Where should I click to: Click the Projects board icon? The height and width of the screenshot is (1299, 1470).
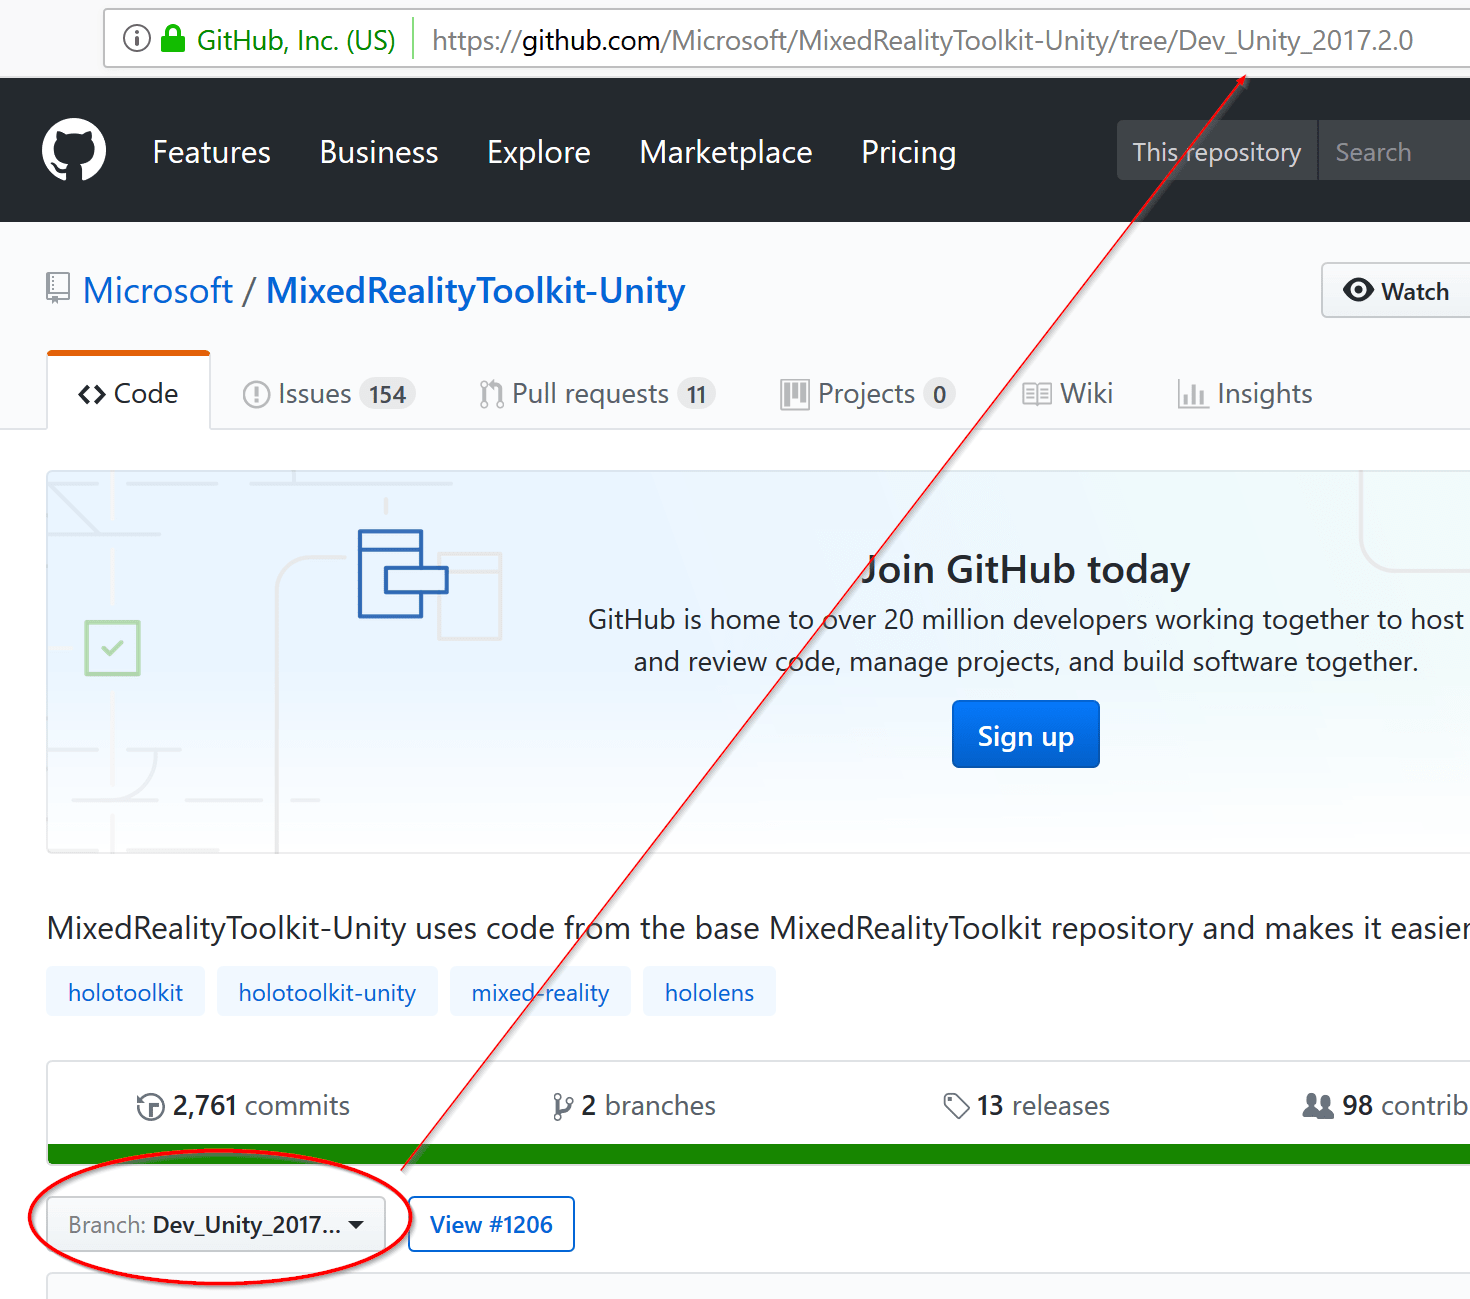click(795, 394)
